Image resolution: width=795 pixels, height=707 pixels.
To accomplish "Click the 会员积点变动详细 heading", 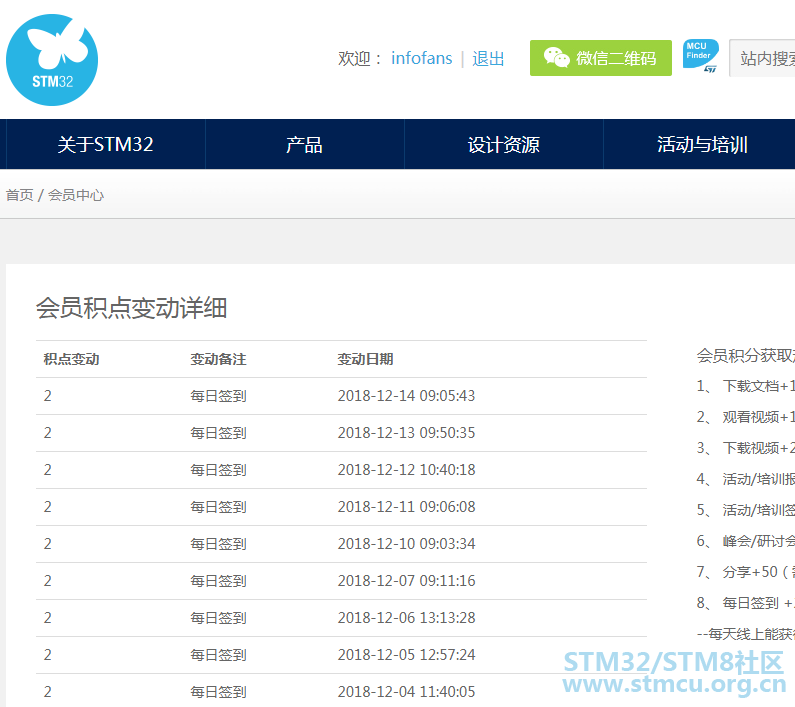I will (x=131, y=308).
